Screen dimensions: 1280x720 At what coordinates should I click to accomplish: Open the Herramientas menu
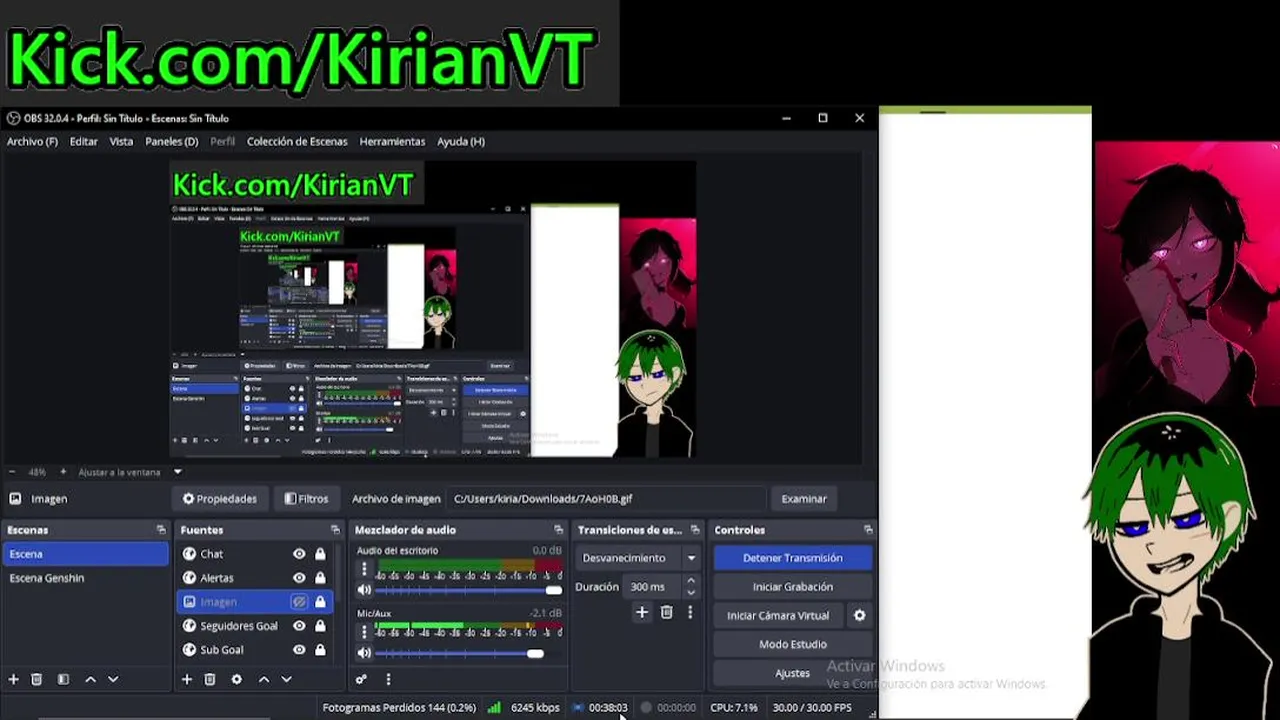click(x=392, y=141)
